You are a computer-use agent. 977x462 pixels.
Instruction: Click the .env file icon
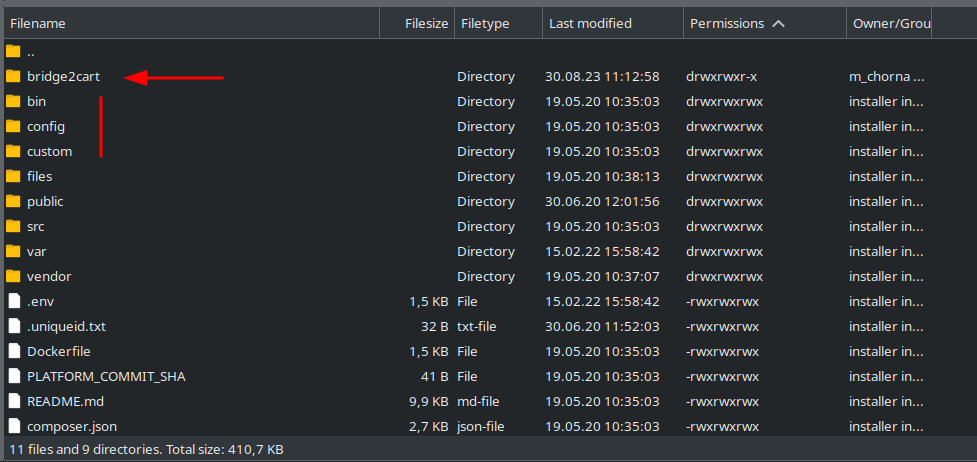click(x=14, y=301)
